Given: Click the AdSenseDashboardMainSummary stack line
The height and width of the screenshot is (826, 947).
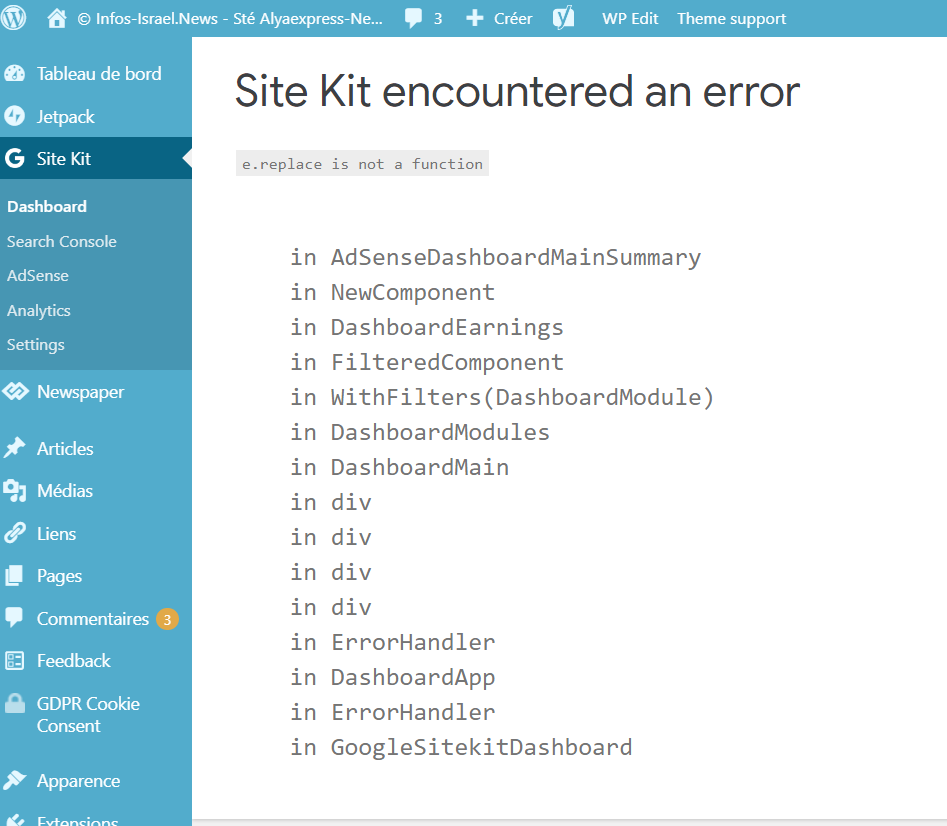Looking at the screenshot, I should click(495, 257).
